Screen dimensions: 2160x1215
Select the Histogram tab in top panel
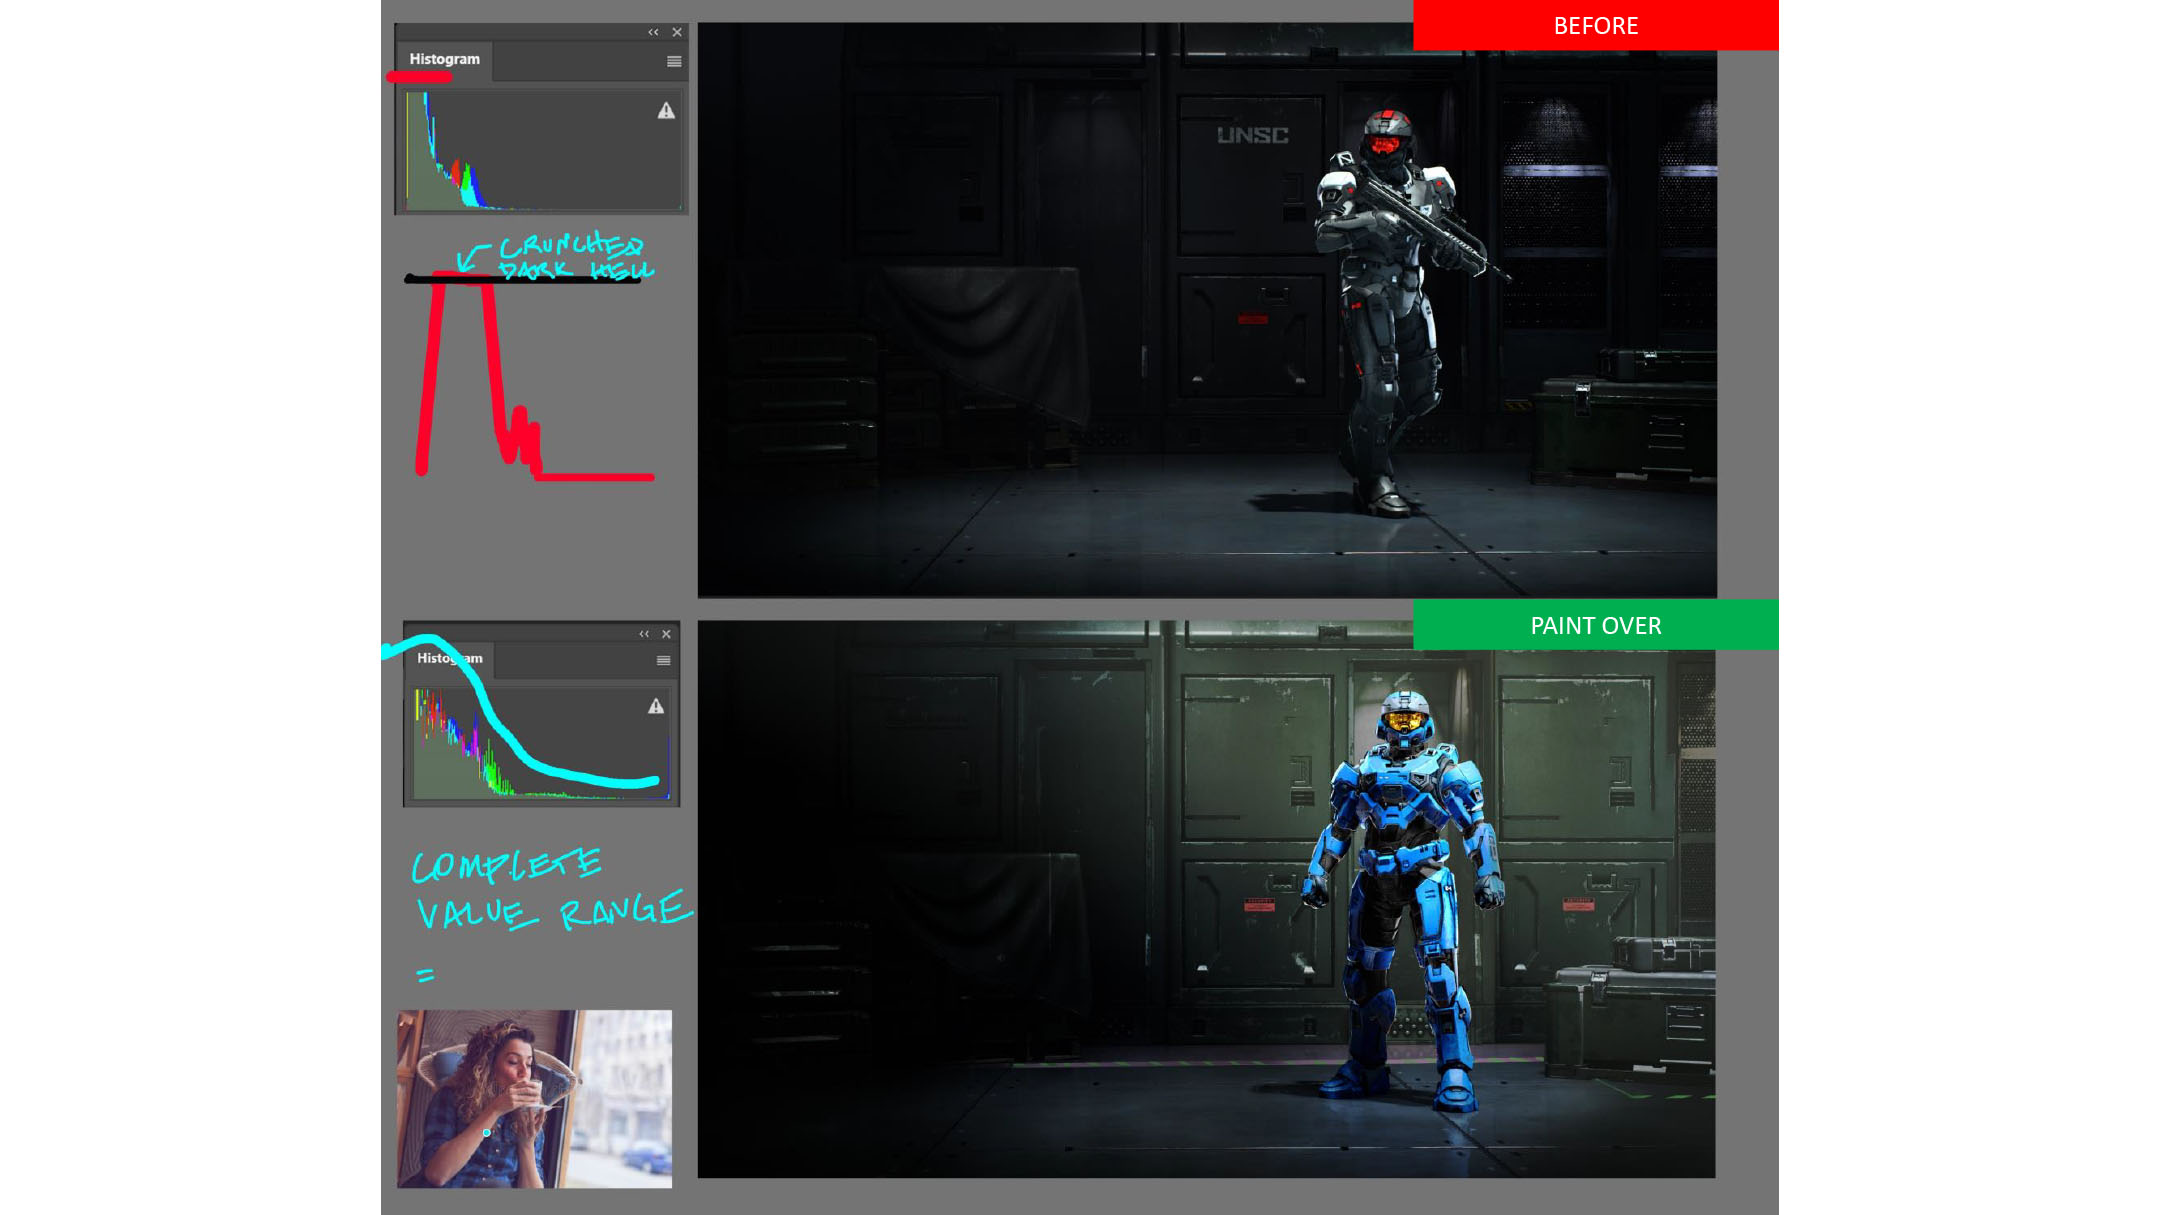[444, 59]
